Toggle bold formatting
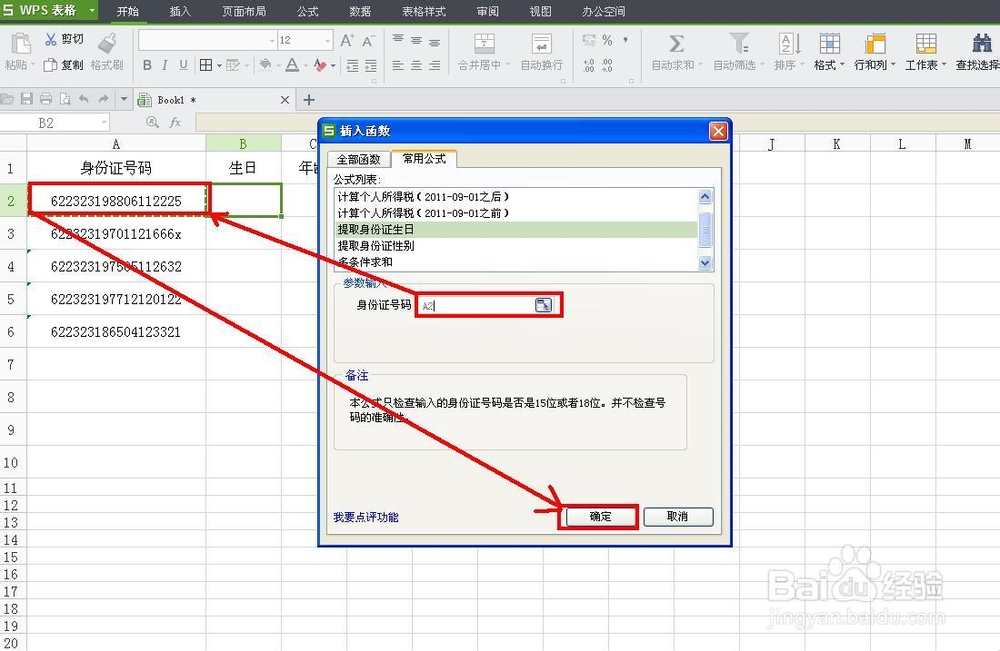Image resolution: width=1000 pixels, height=651 pixels. point(148,63)
